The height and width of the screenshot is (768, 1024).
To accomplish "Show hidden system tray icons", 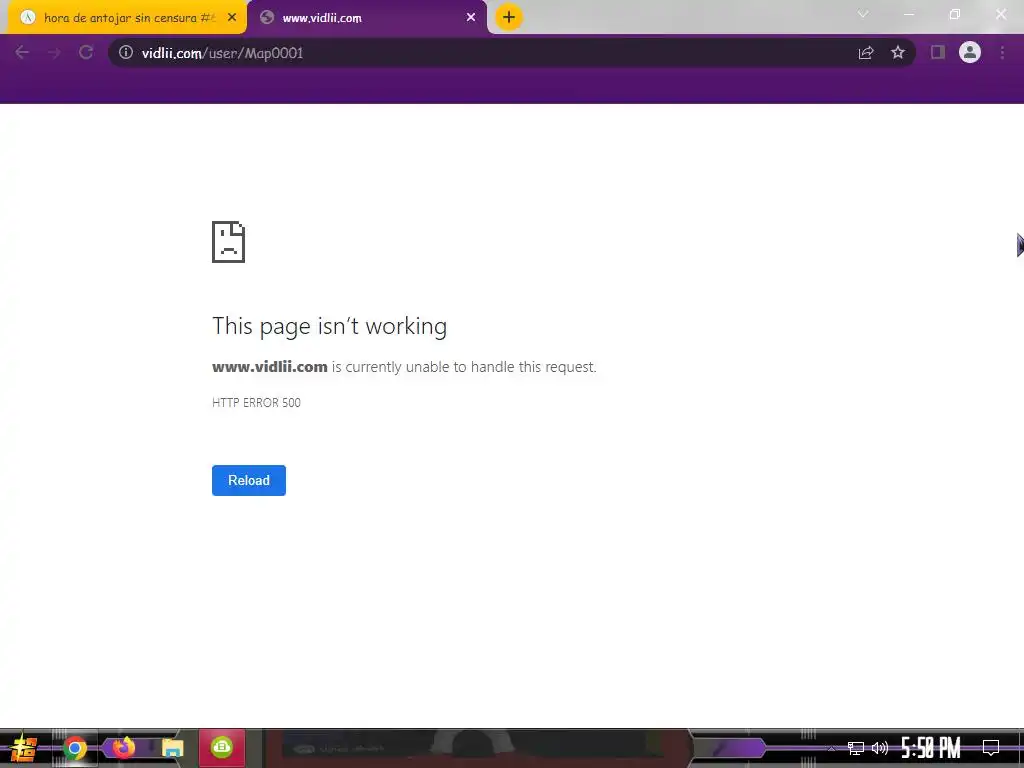I will point(831,748).
